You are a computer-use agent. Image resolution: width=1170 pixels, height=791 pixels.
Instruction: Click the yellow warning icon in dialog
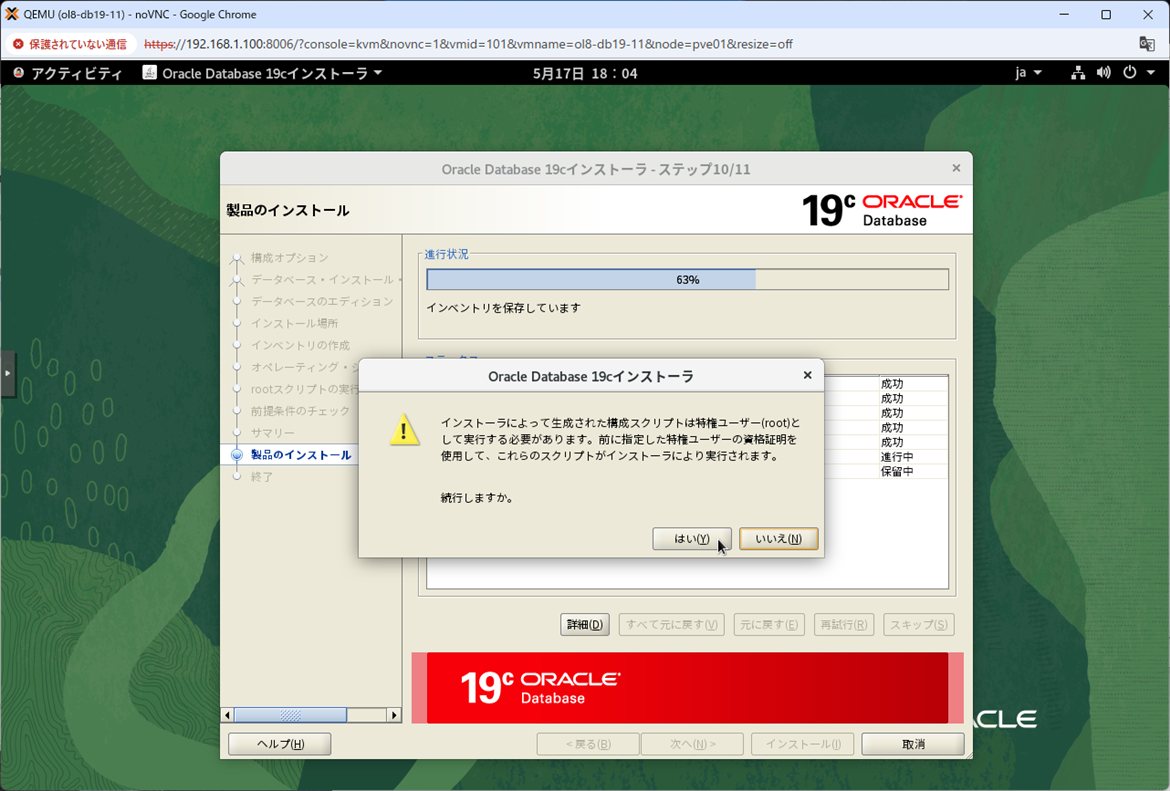coord(404,430)
